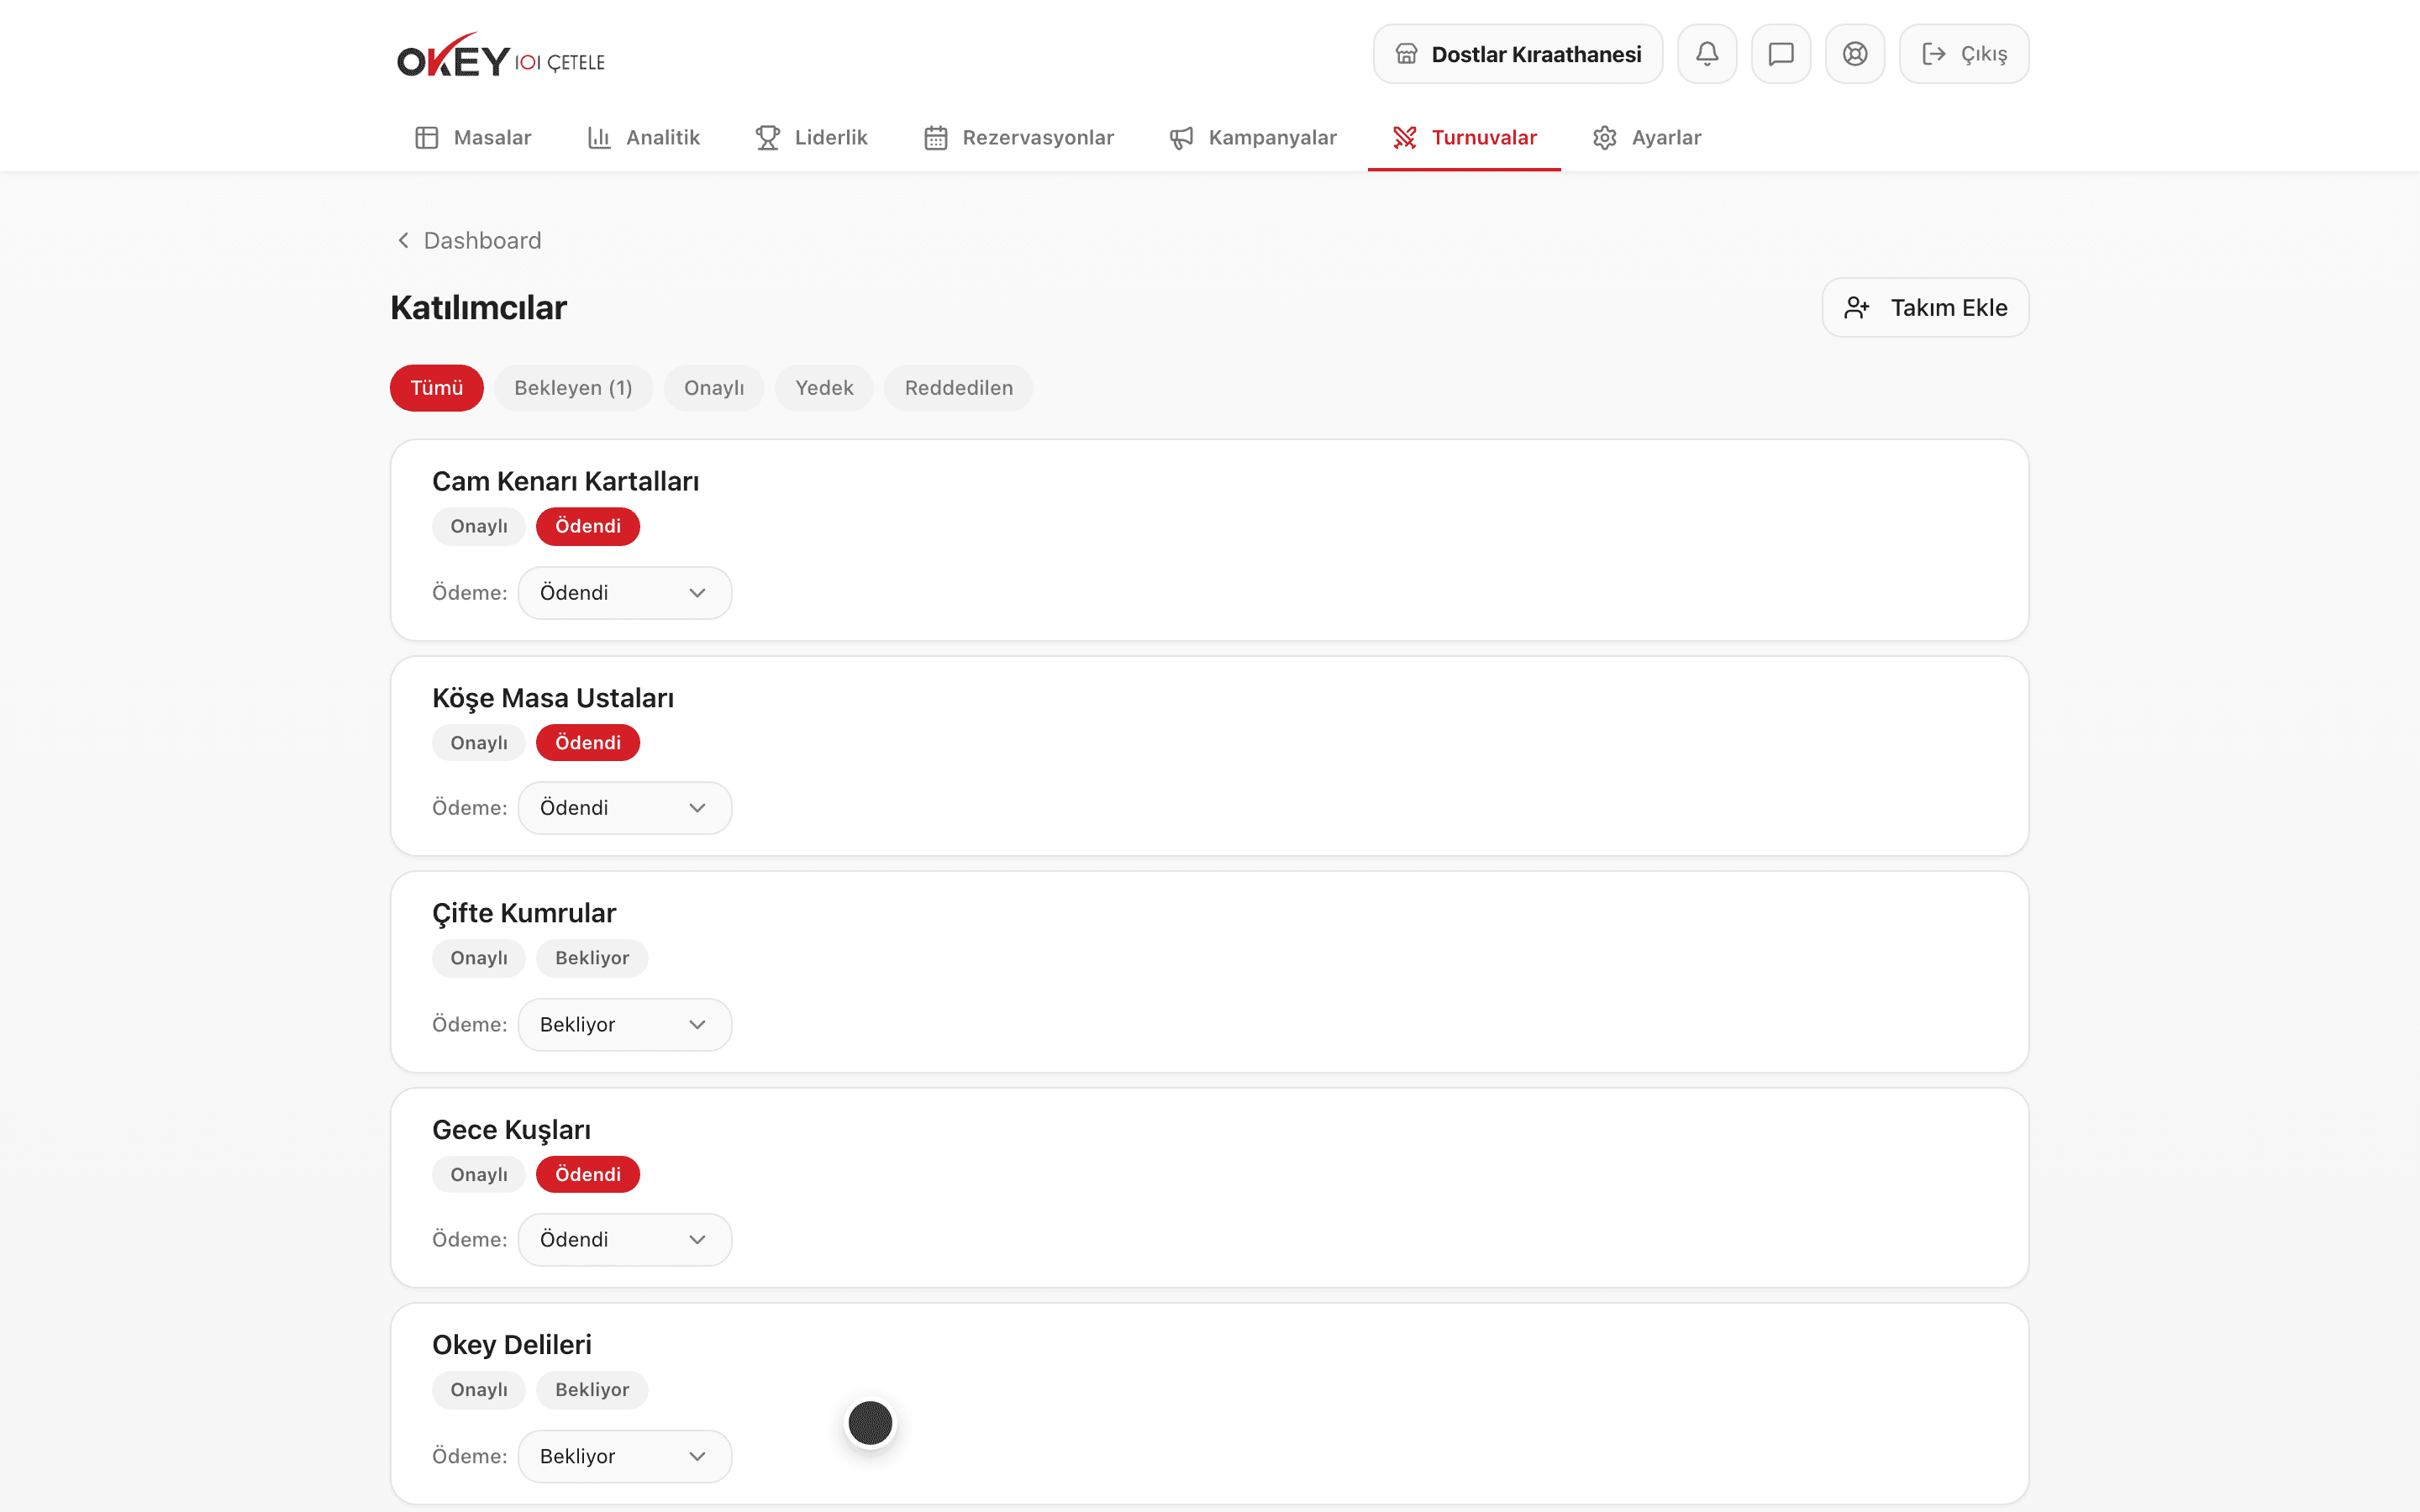Click the floating dark circle button
Image resolution: width=2420 pixels, height=1512 pixels.
tap(870, 1422)
